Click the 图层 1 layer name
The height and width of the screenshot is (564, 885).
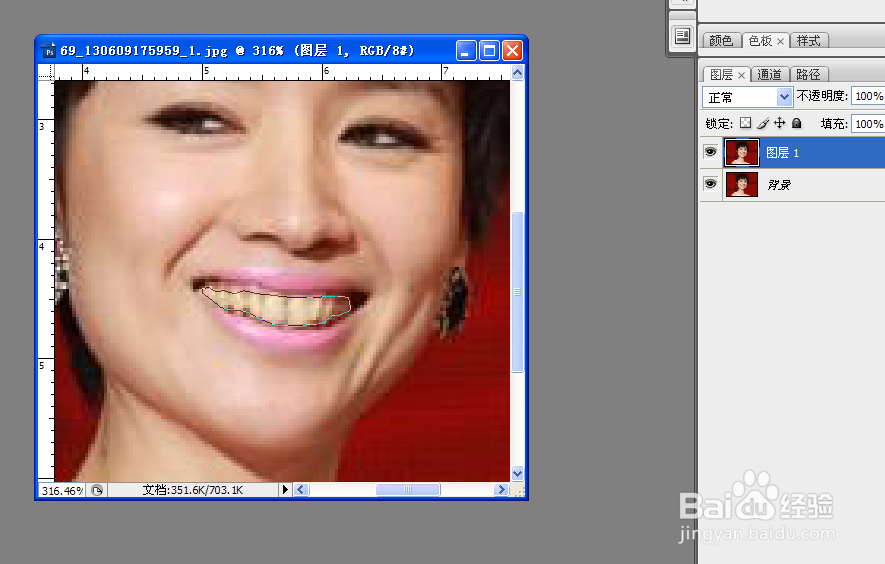click(782, 153)
